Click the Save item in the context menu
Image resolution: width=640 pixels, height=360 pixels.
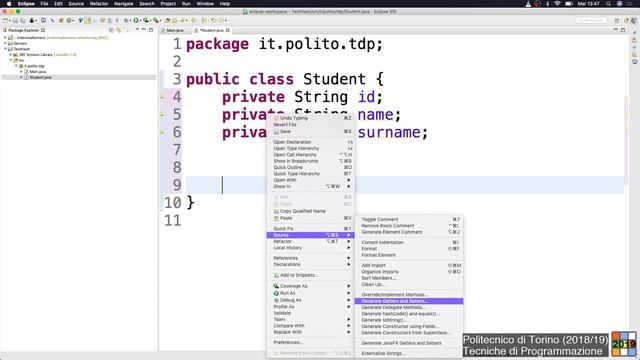click(312, 131)
